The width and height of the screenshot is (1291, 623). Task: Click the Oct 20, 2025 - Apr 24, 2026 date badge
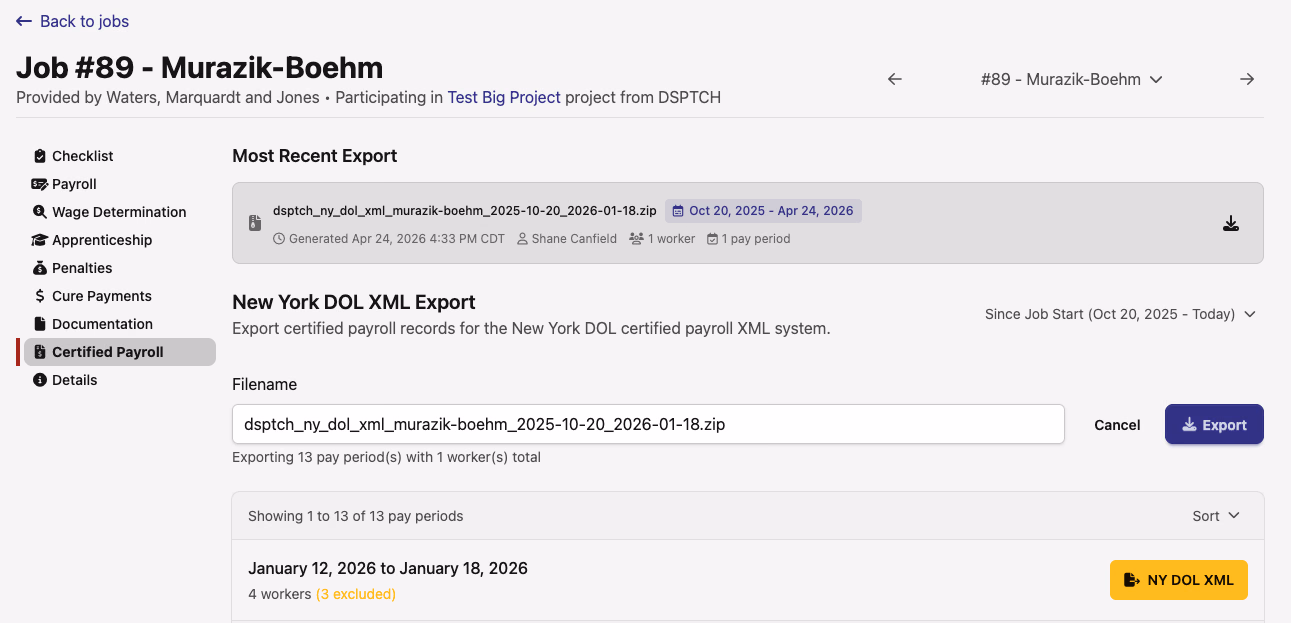pyautogui.click(x=763, y=211)
